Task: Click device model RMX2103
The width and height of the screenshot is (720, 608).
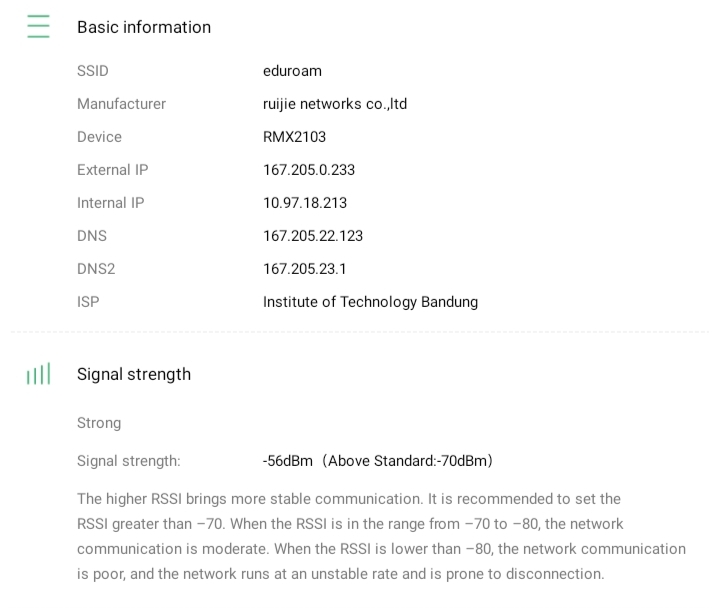Action: 294,137
